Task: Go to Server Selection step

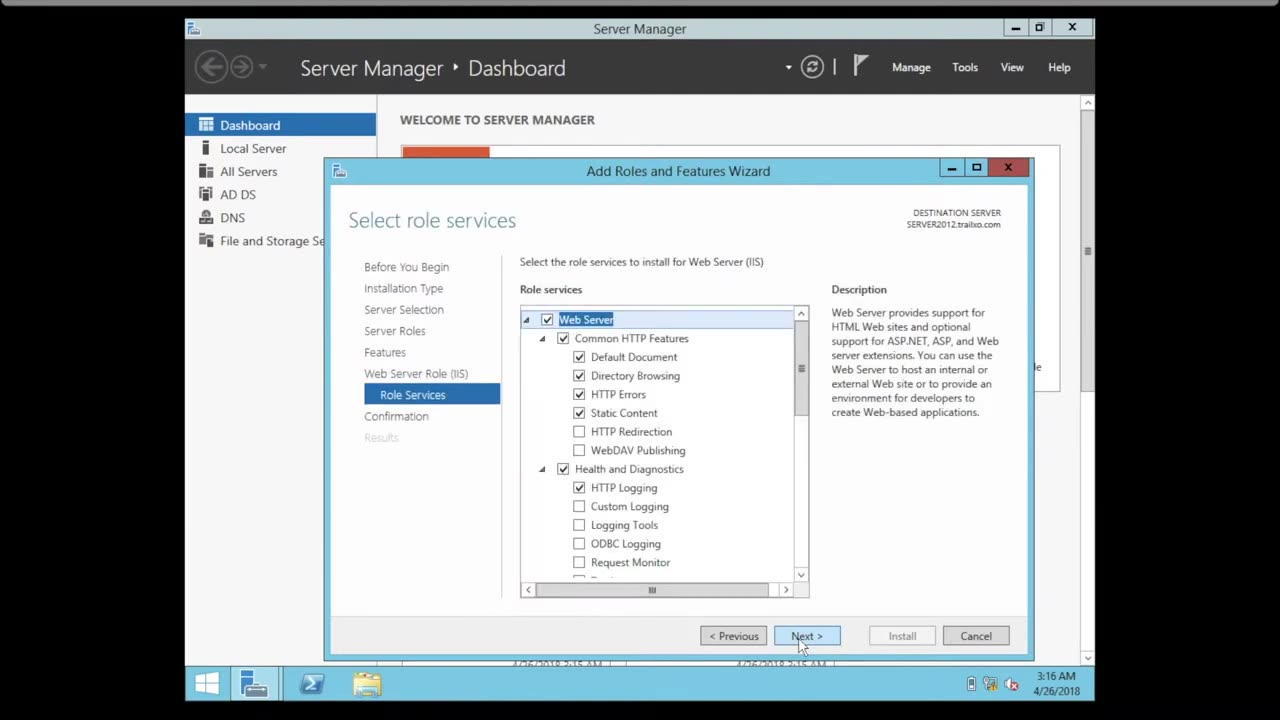Action: [x=404, y=309]
